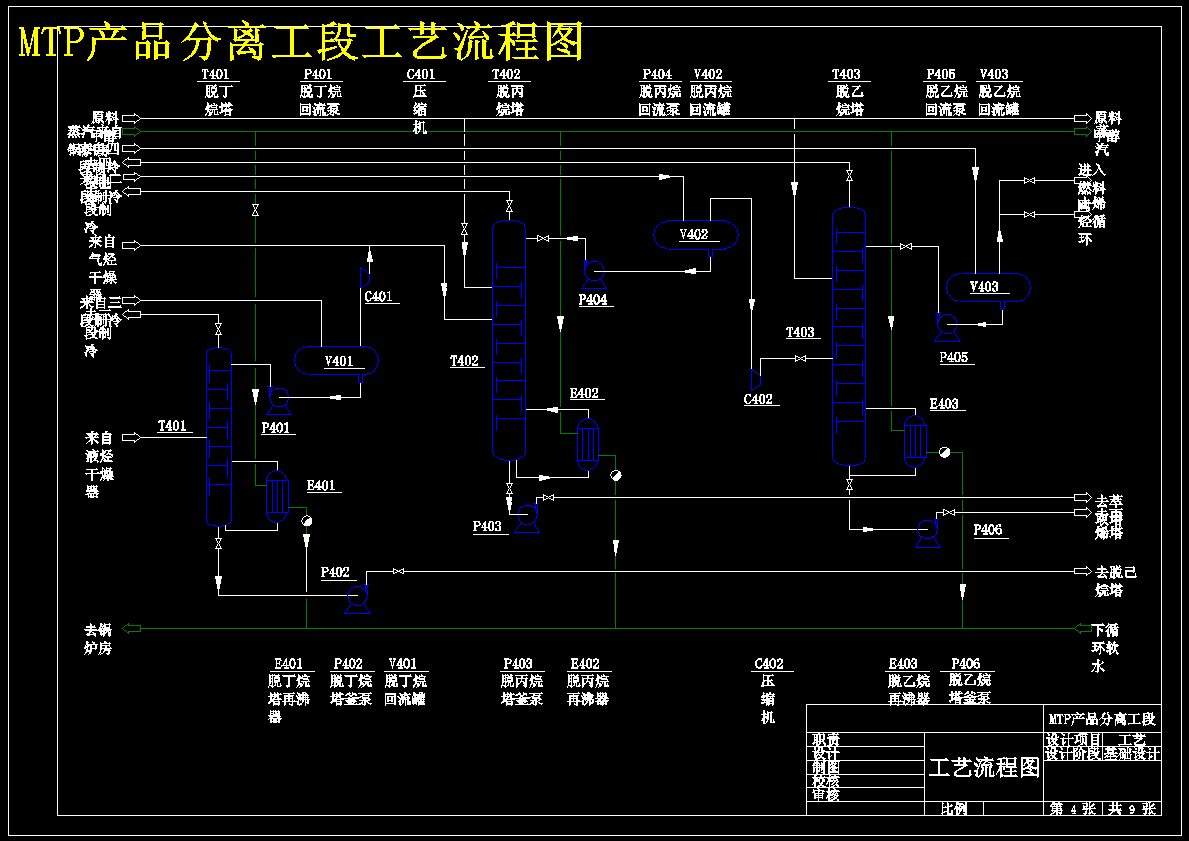Select the P403 脱丙烷塔釜泵 legend text
This screenshot has height=841, width=1189.
522,681
